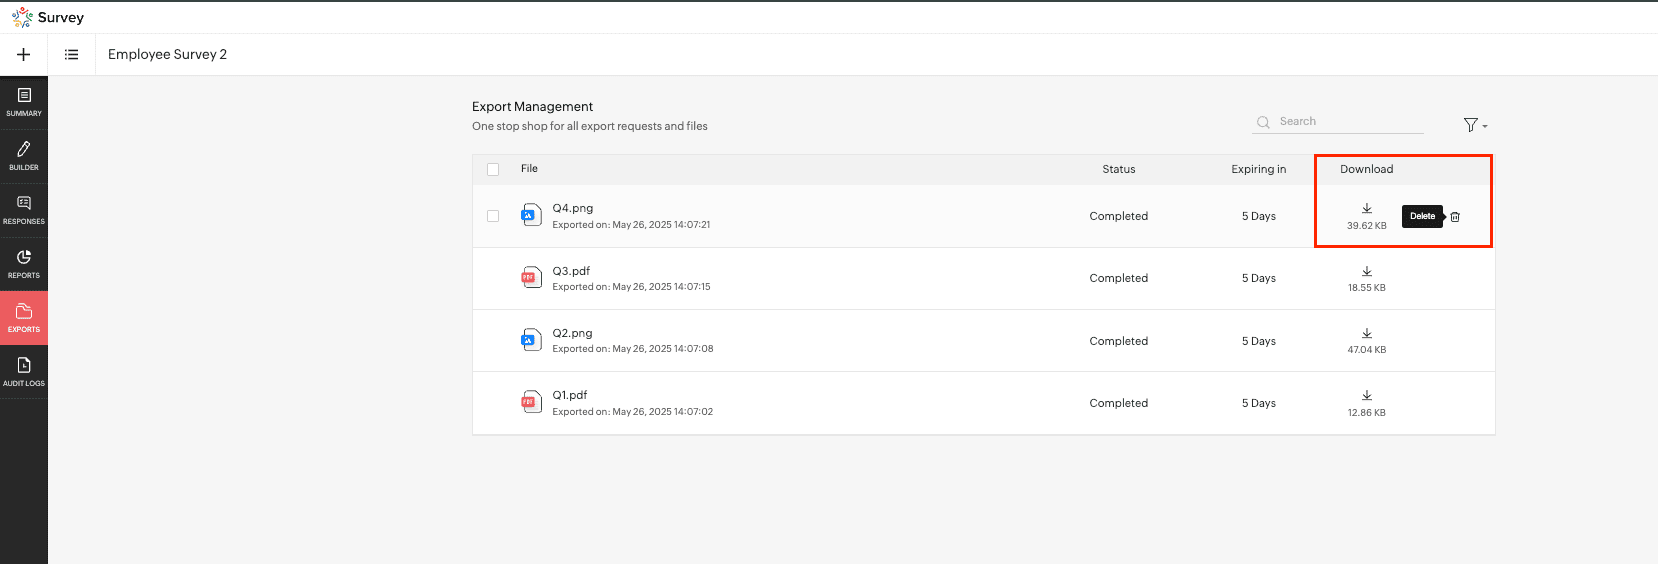The image size is (1658, 564).
Task: Go to the Builder section
Action: 24,156
